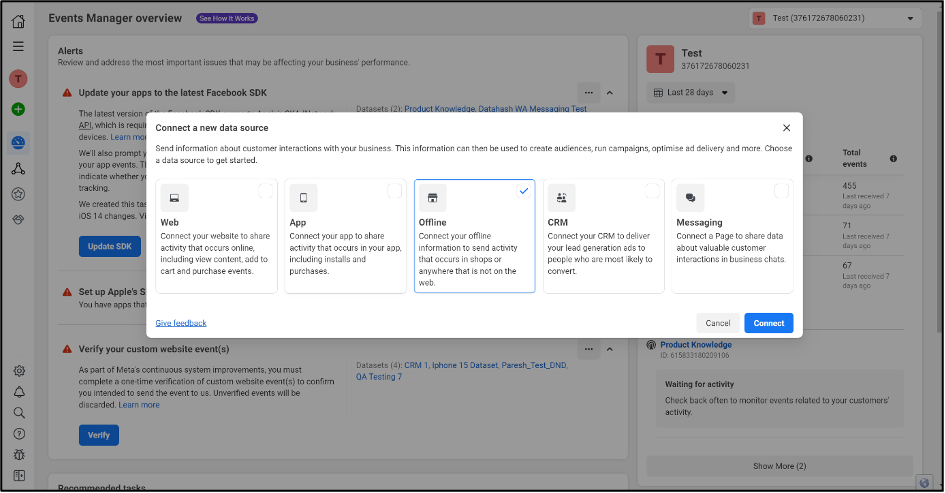Open the partner integrations handshake icon
945x493 pixels.
[18, 219]
